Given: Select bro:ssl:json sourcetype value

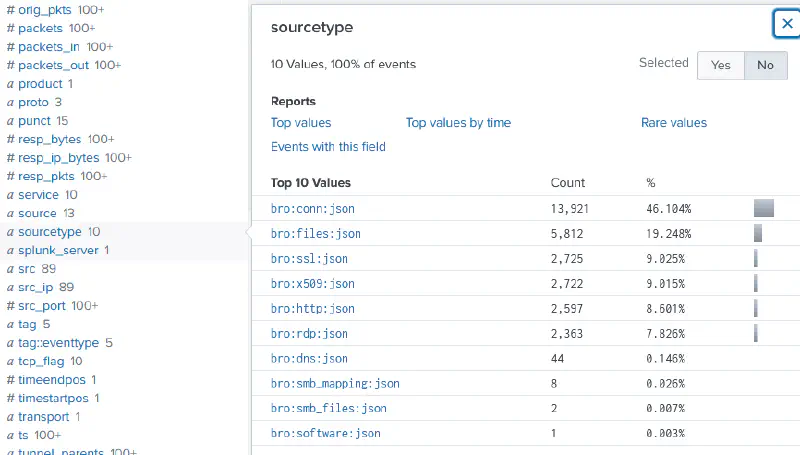Looking at the screenshot, I should point(309,259).
